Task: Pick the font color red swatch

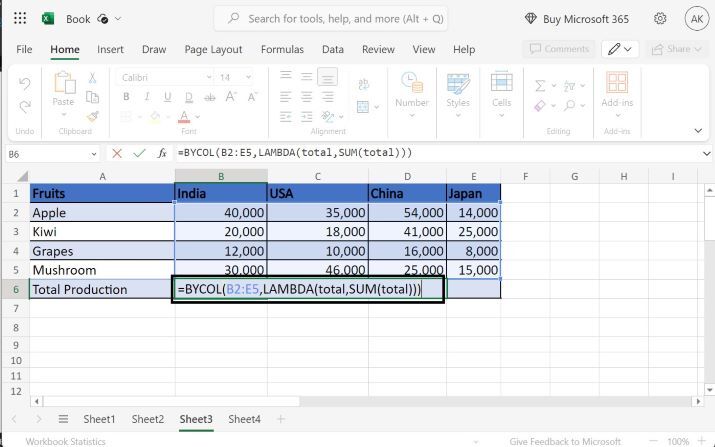Action: (184, 117)
